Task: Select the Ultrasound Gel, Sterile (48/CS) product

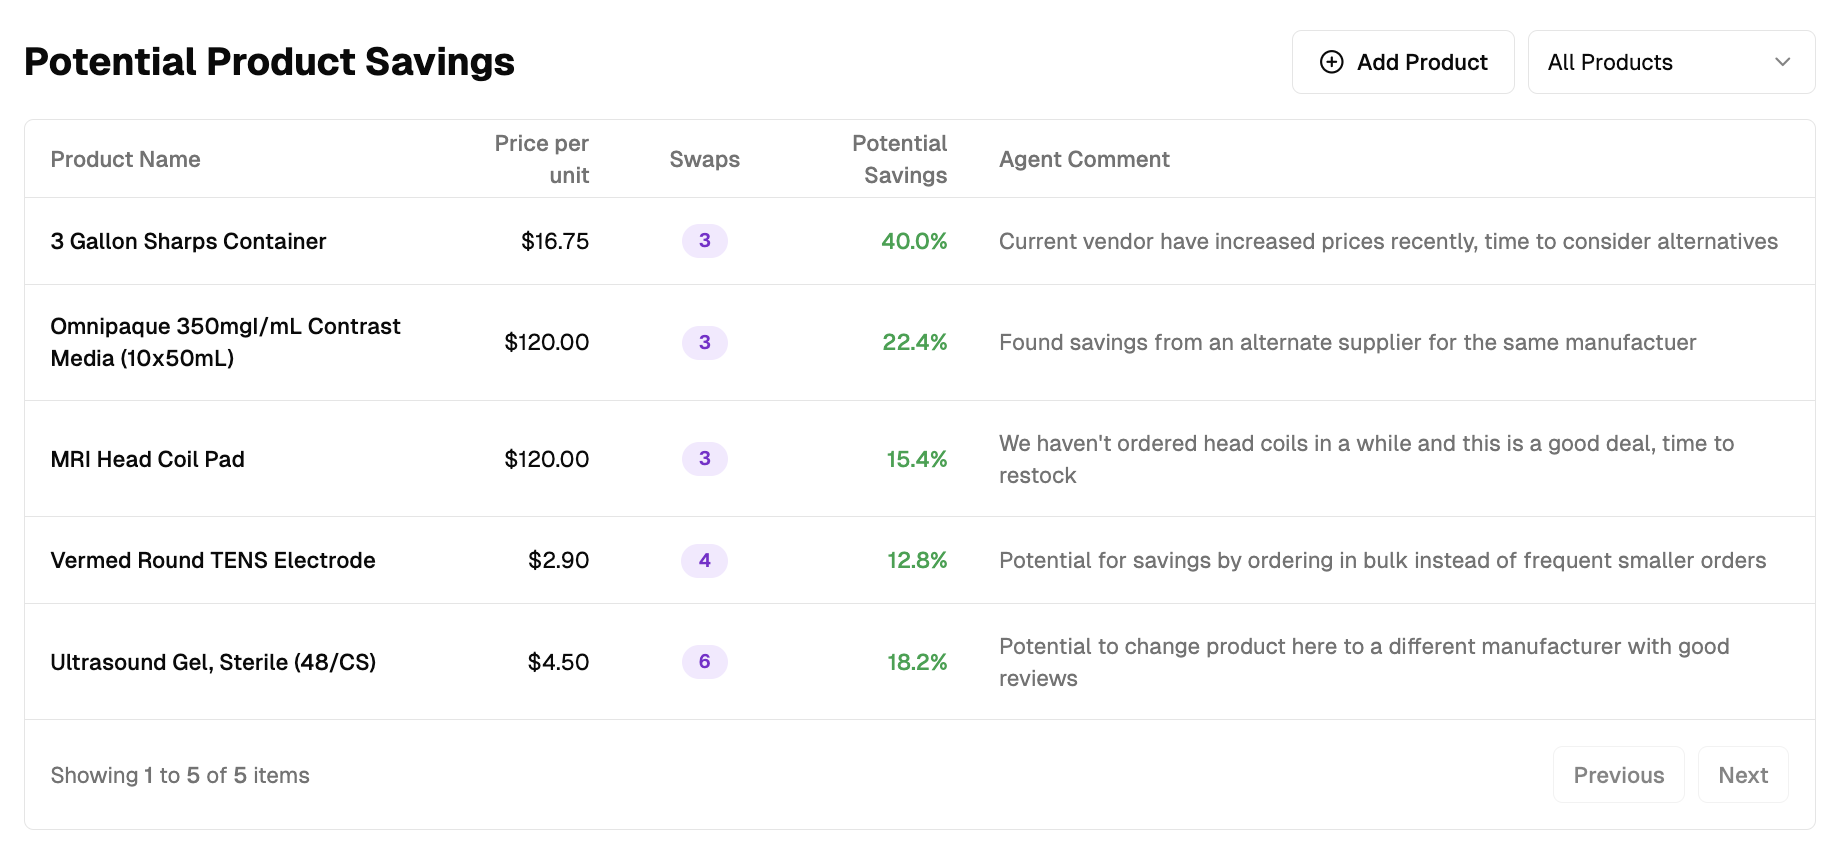Action: [x=213, y=662]
